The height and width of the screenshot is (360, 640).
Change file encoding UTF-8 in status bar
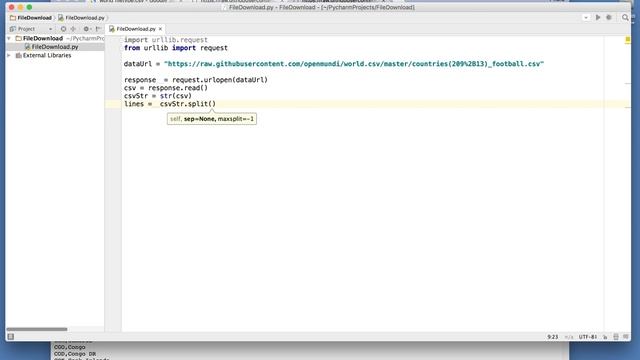587,337
